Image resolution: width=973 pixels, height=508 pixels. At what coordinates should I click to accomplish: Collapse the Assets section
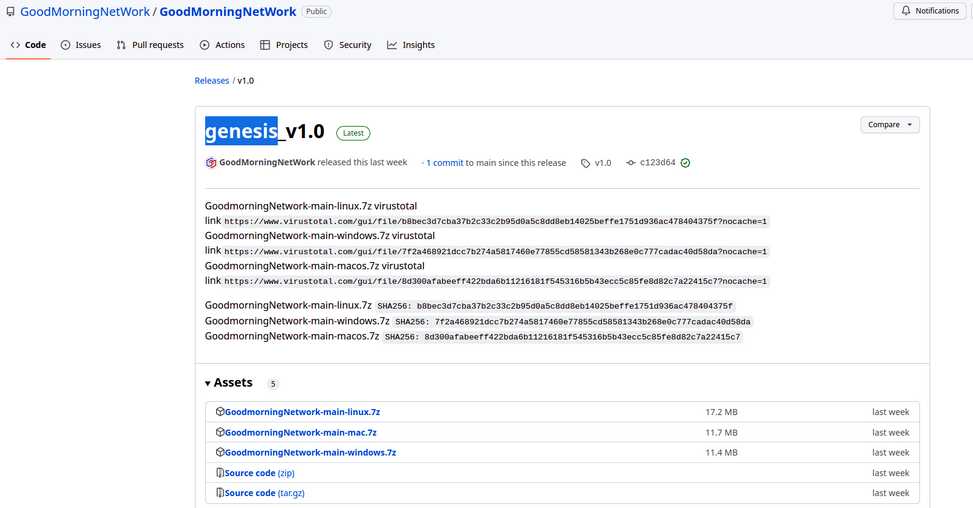(x=229, y=383)
